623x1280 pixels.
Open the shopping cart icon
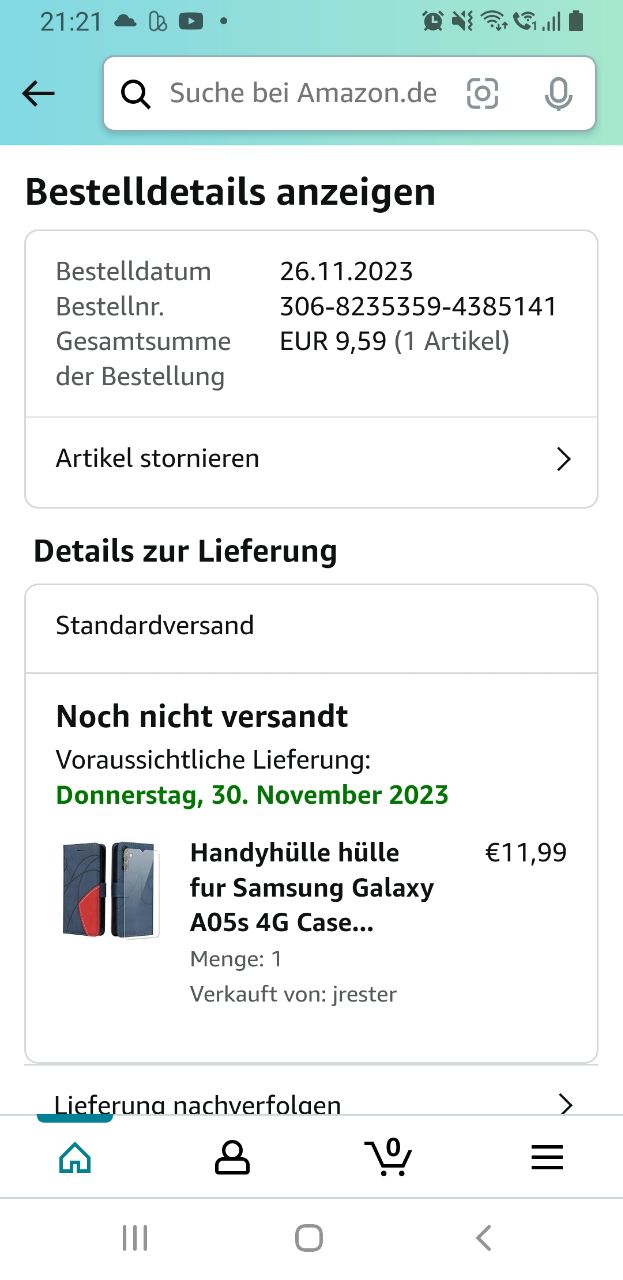pyautogui.click(x=388, y=1156)
